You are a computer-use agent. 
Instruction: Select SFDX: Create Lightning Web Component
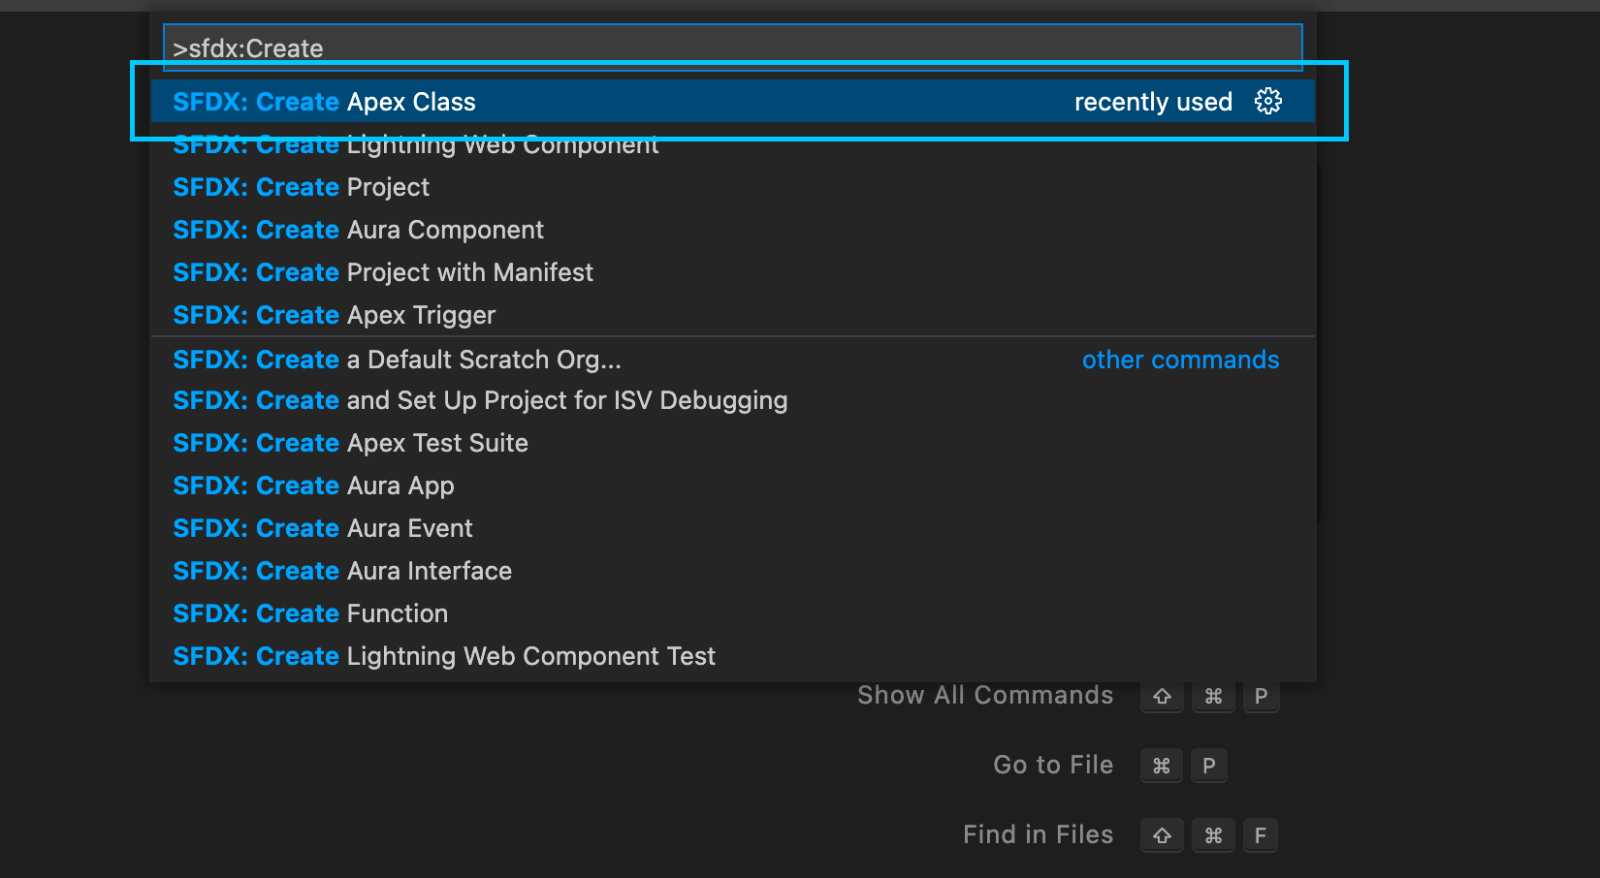[415, 146]
